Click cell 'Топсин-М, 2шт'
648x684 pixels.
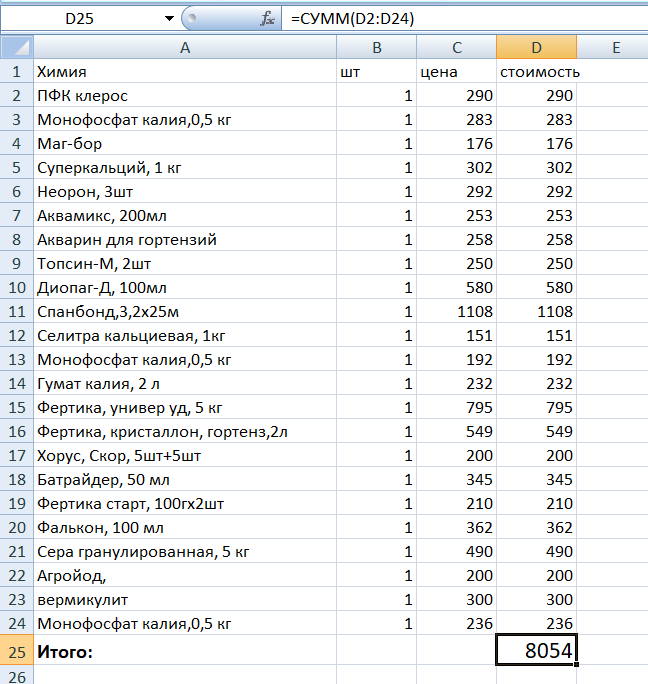(185, 263)
